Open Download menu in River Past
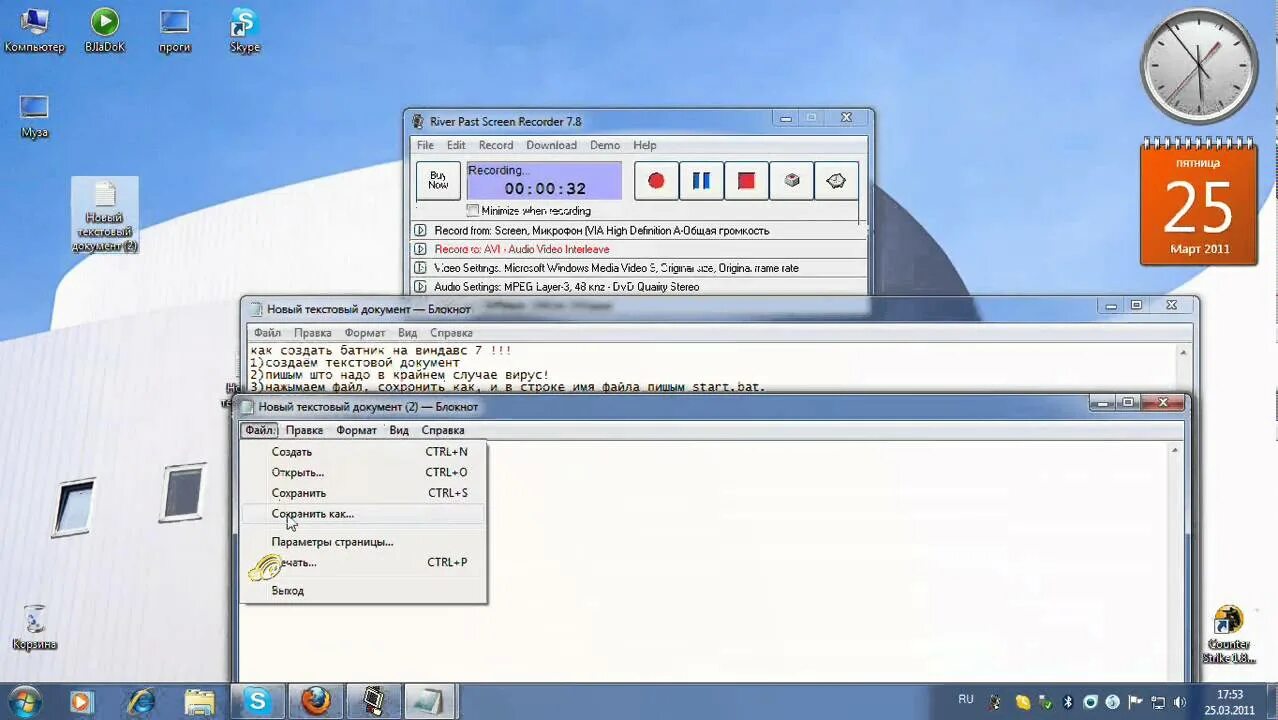The width and height of the screenshot is (1278, 720). [x=551, y=145]
